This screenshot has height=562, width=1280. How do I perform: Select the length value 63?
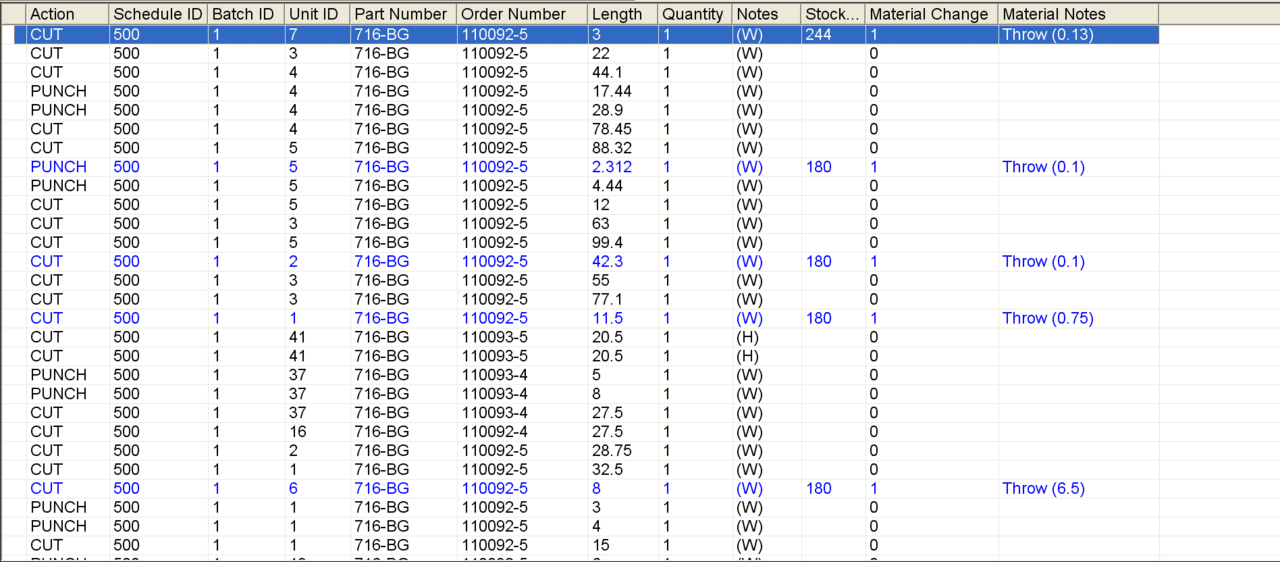[x=600, y=223]
